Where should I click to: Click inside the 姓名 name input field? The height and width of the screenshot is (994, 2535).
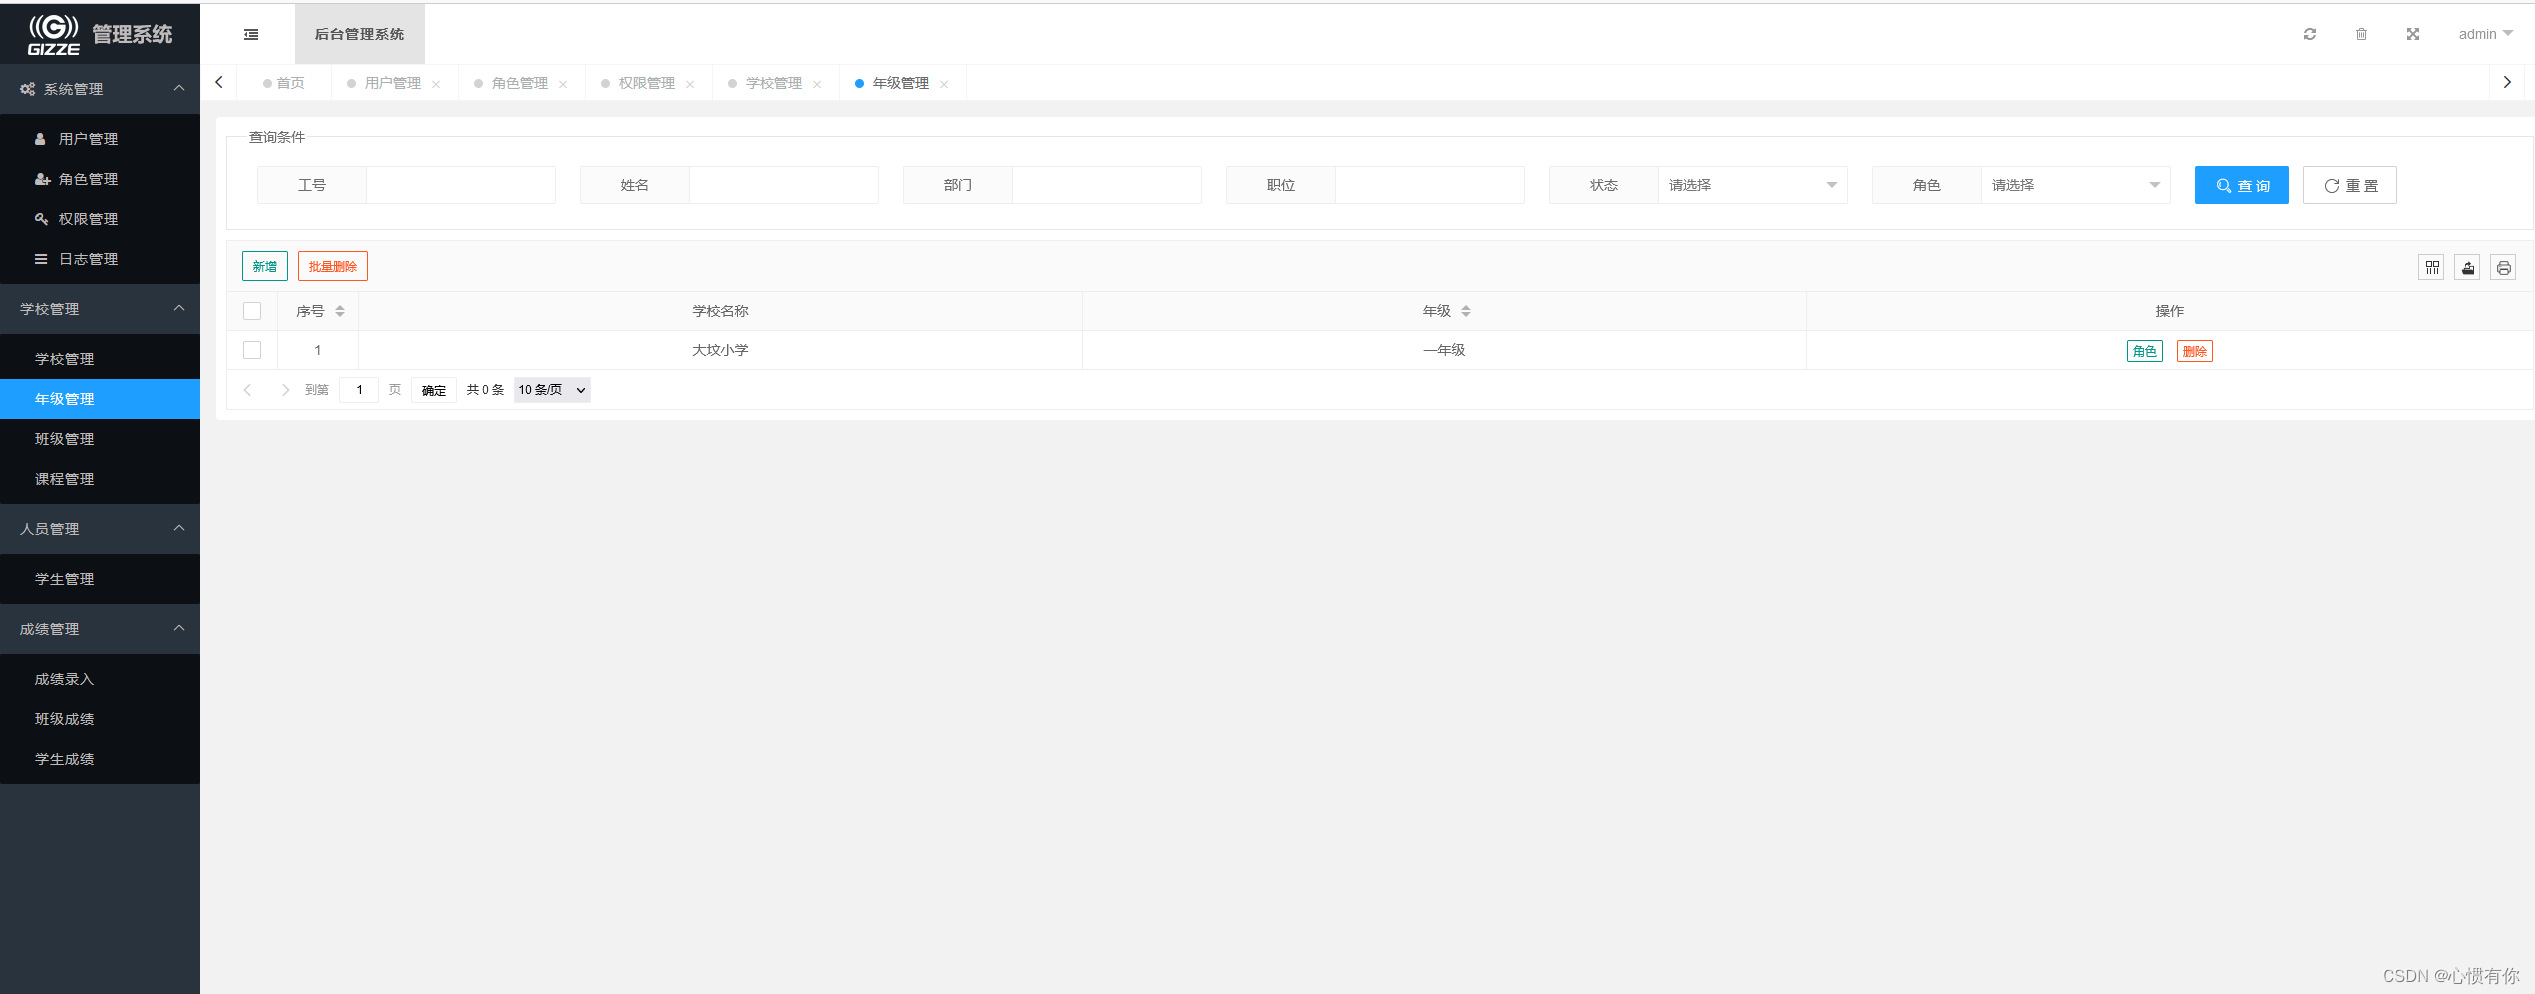[783, 184]
